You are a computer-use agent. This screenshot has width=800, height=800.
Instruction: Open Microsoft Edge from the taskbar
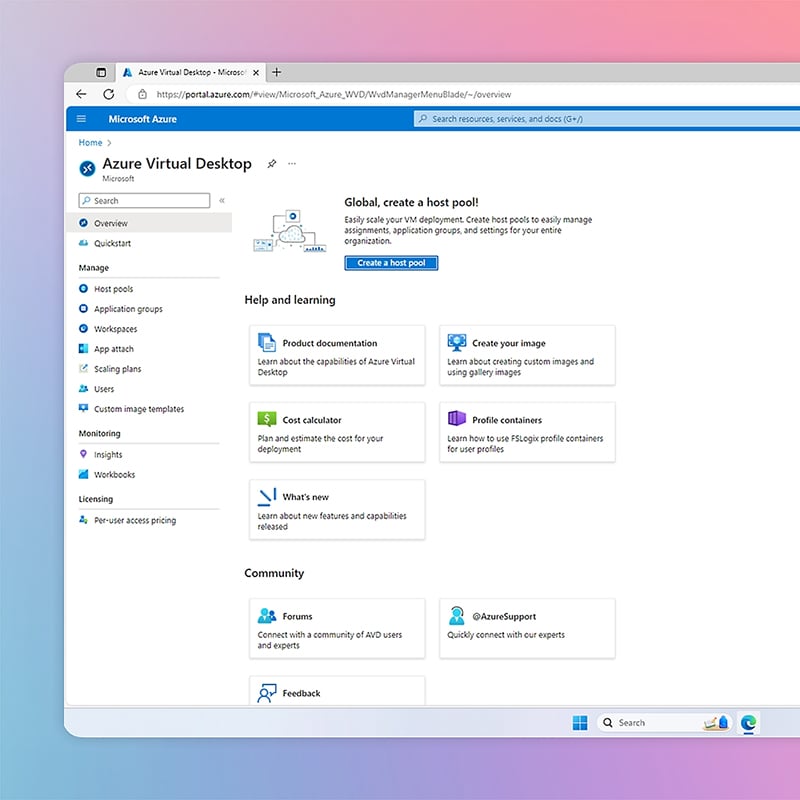[x=748, y=722]
